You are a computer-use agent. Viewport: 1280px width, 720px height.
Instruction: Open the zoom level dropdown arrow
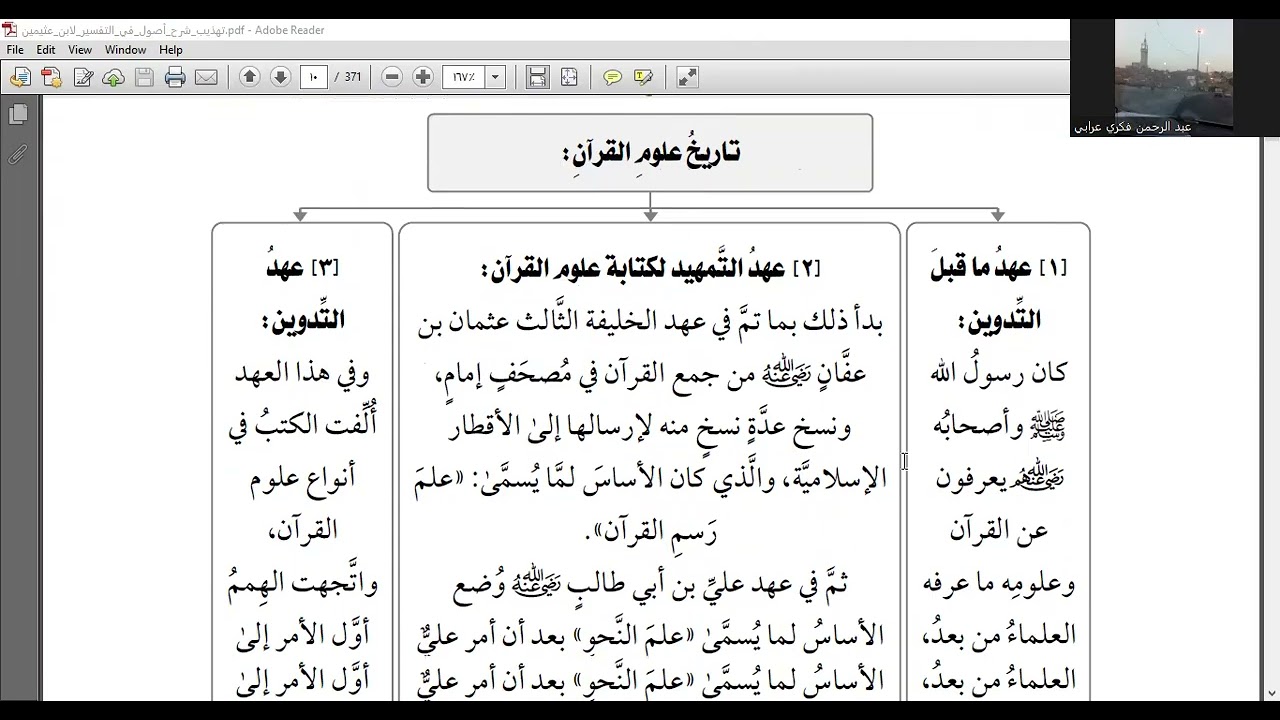coord(495,77)
